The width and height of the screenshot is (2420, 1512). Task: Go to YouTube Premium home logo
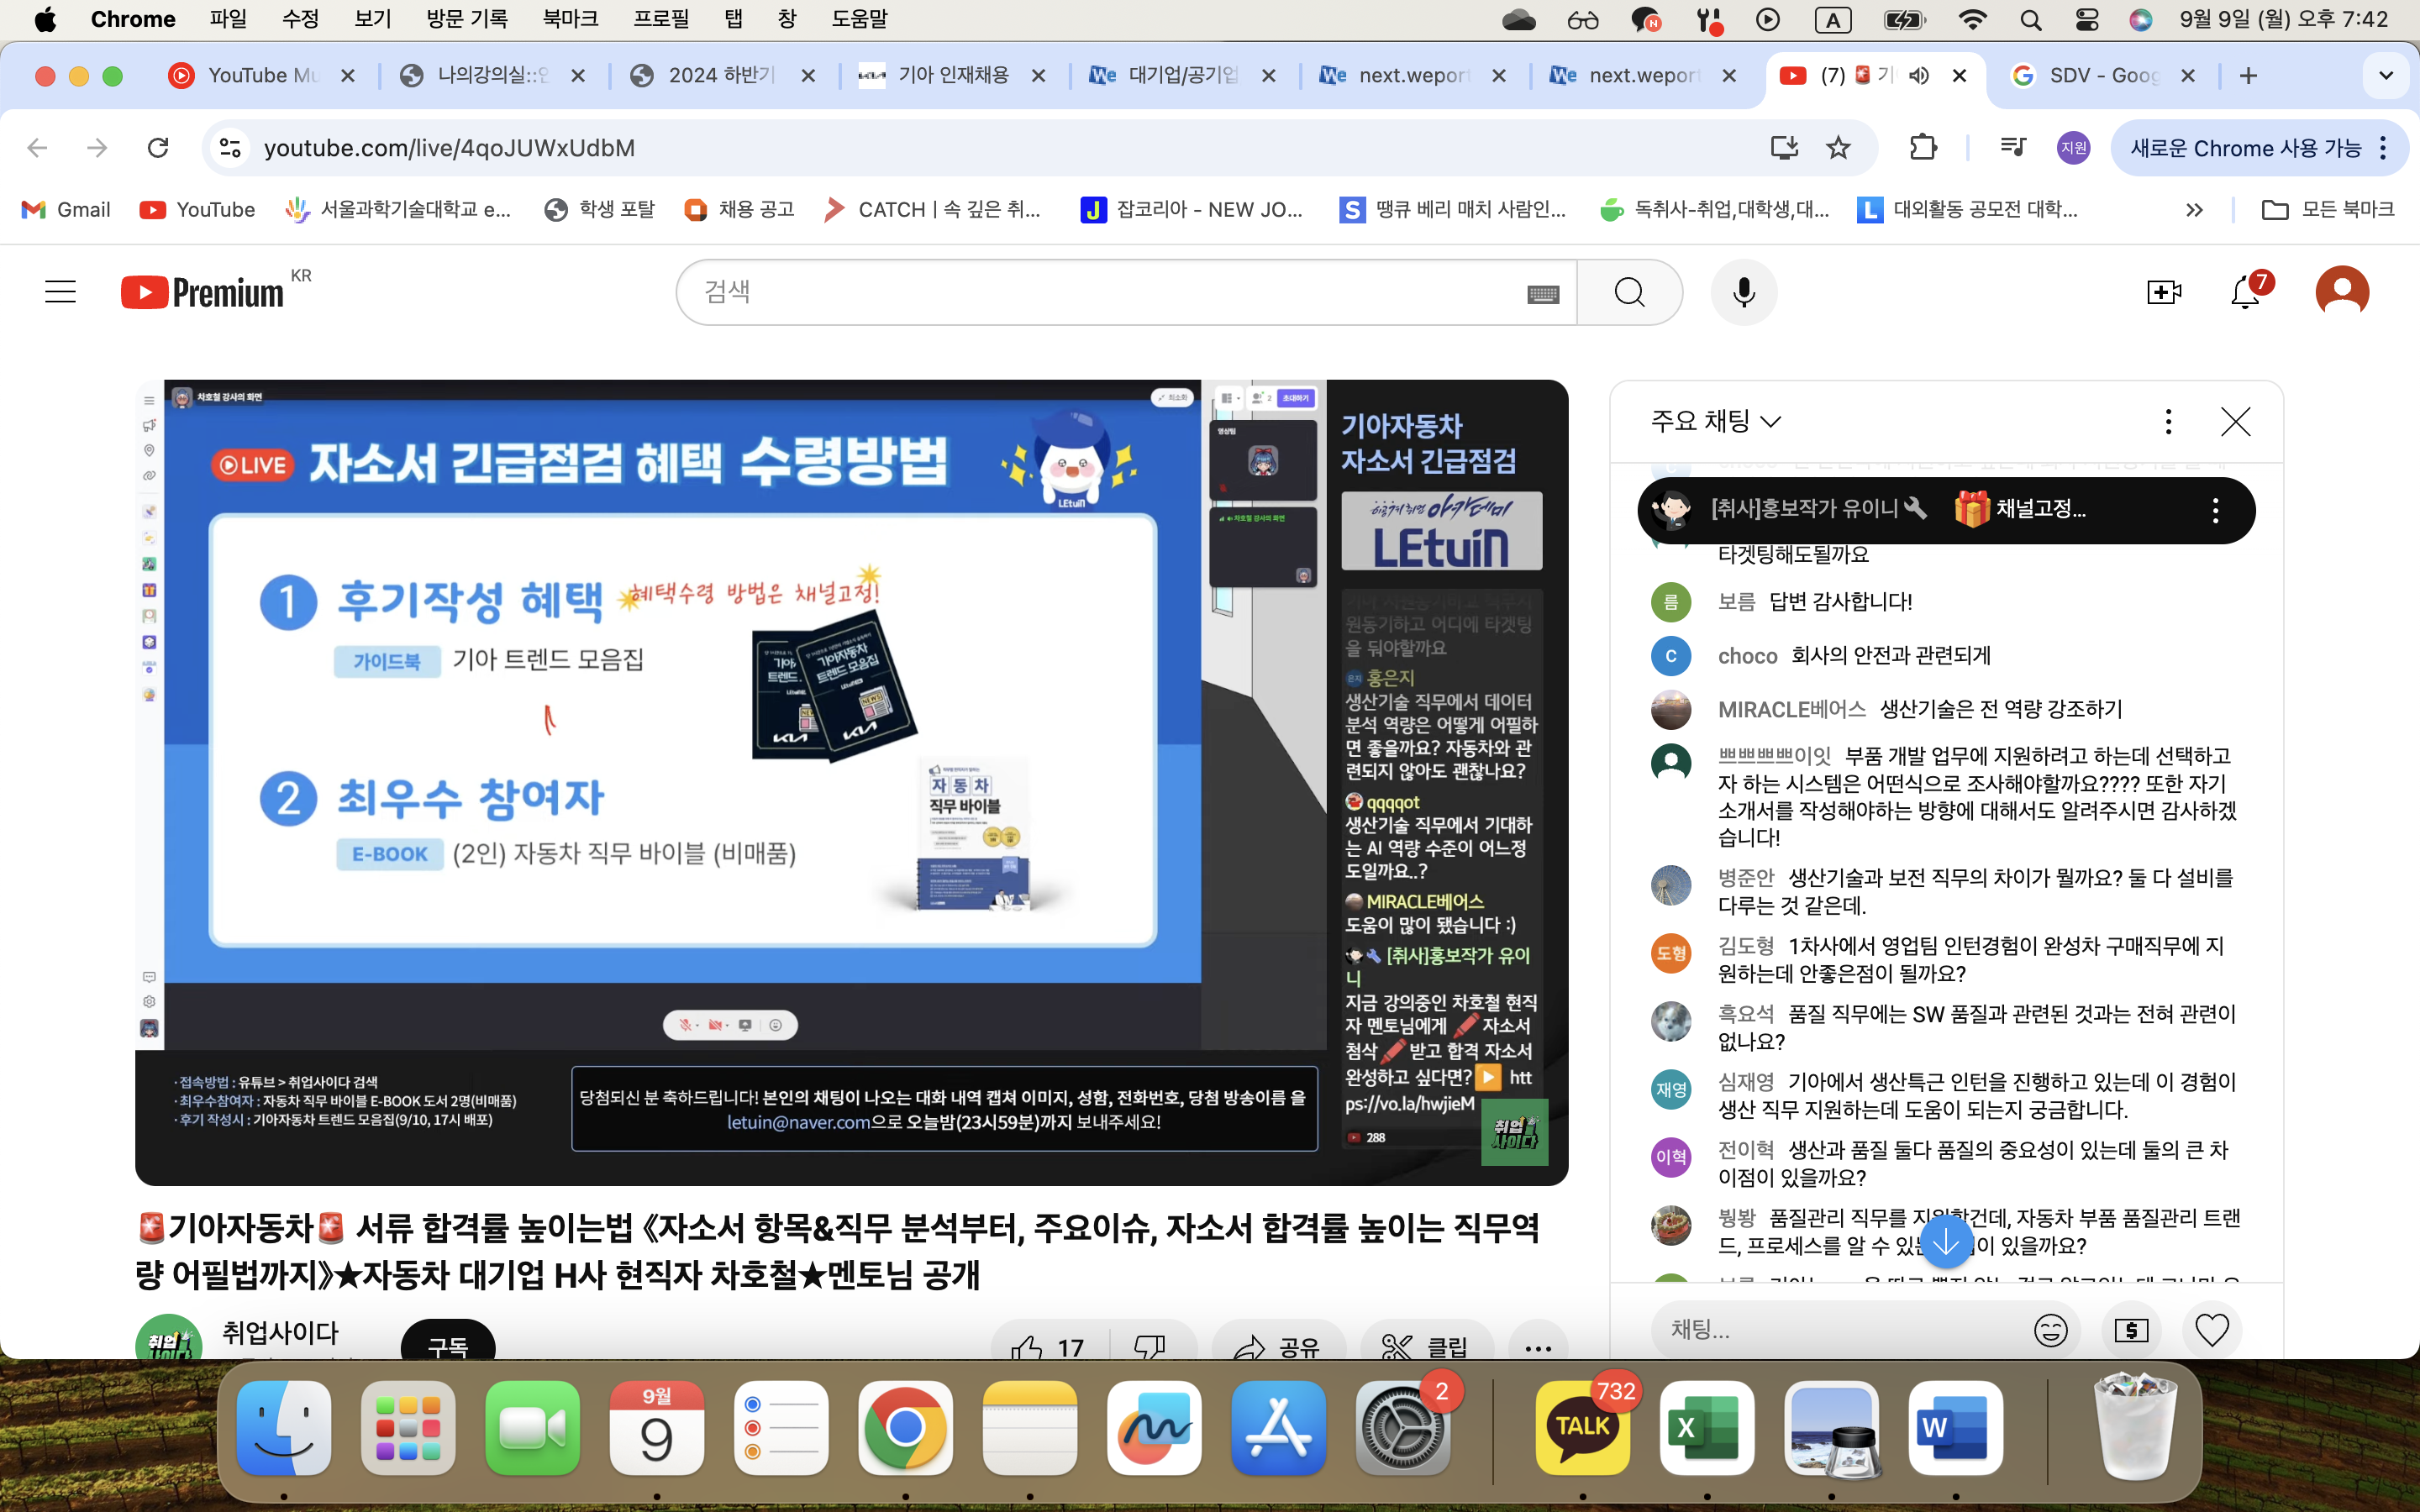tap(202, 292)
